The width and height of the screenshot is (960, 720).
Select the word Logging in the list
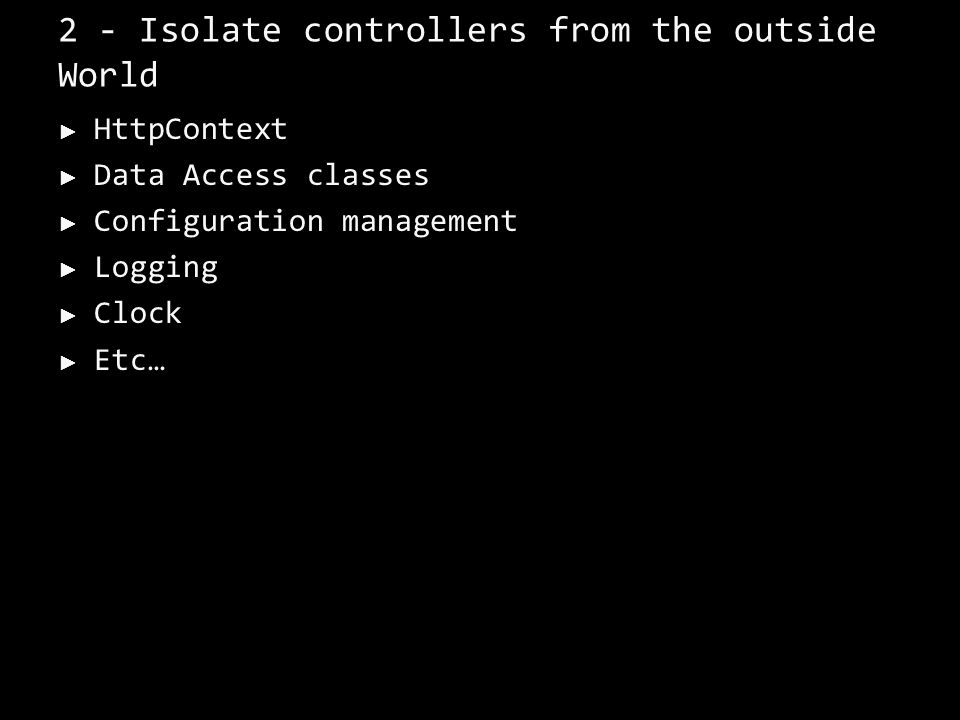coord(156,268)
